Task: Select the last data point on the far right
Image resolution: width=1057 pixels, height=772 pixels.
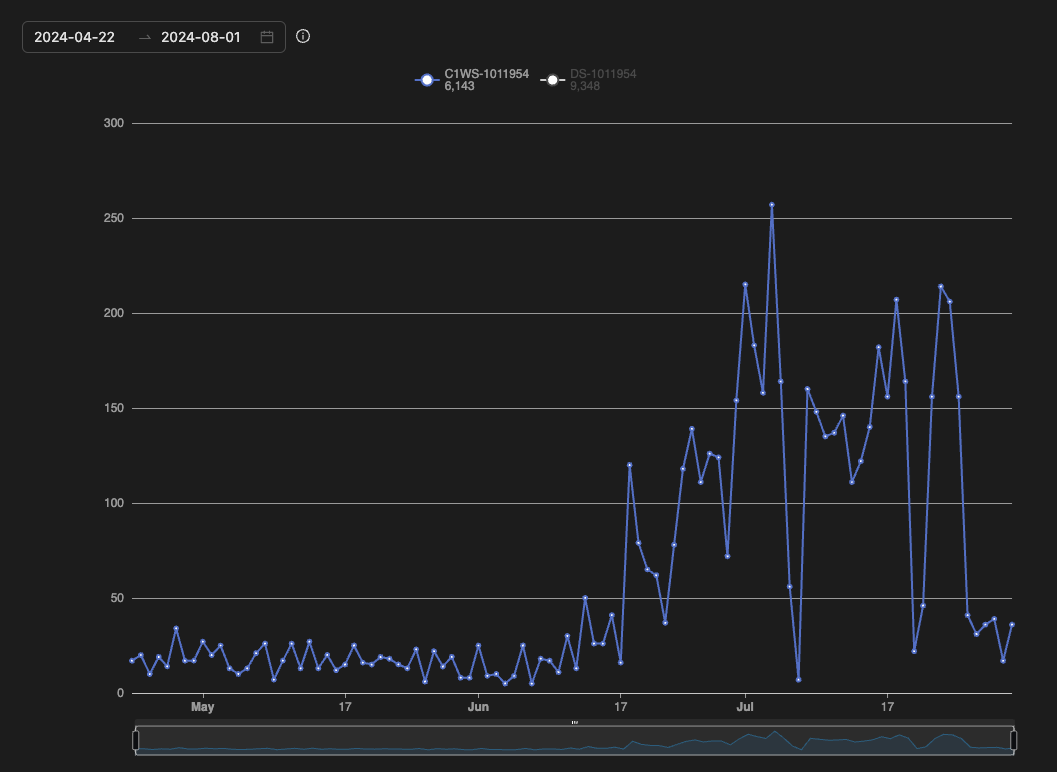Action: pos(1012,624)
